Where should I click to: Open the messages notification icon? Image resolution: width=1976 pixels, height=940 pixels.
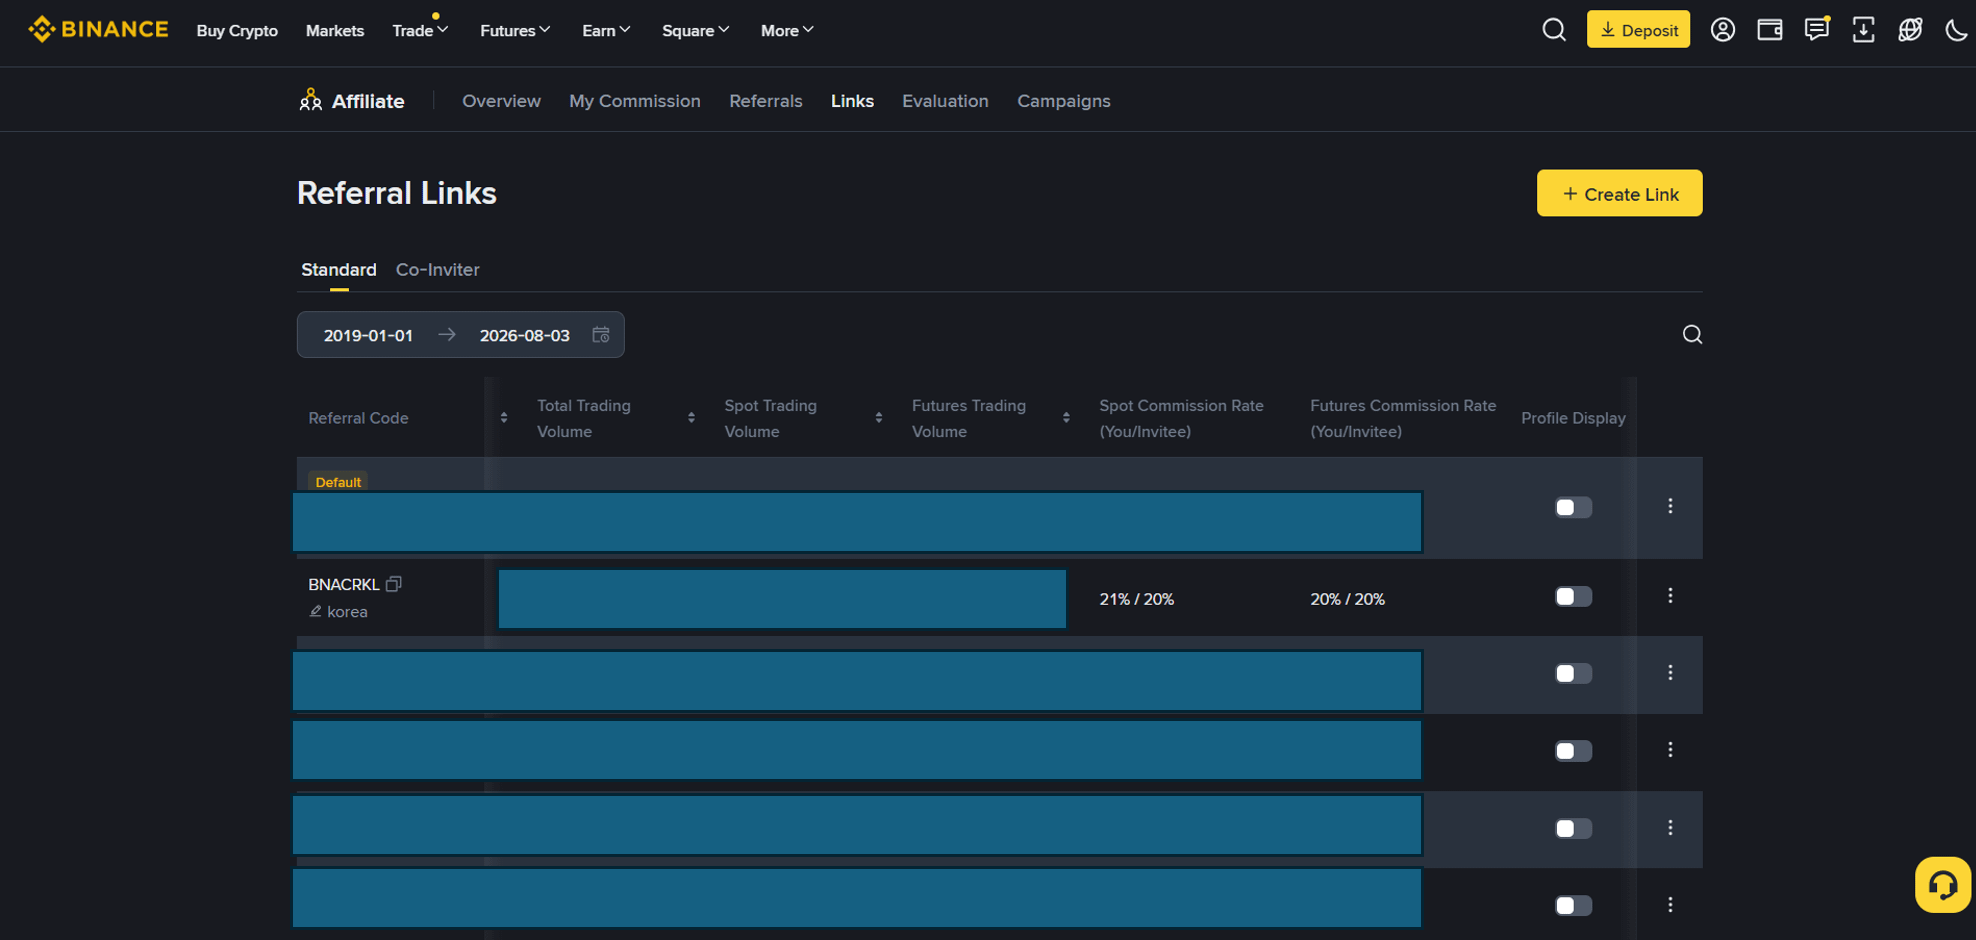coord(1816,30)
